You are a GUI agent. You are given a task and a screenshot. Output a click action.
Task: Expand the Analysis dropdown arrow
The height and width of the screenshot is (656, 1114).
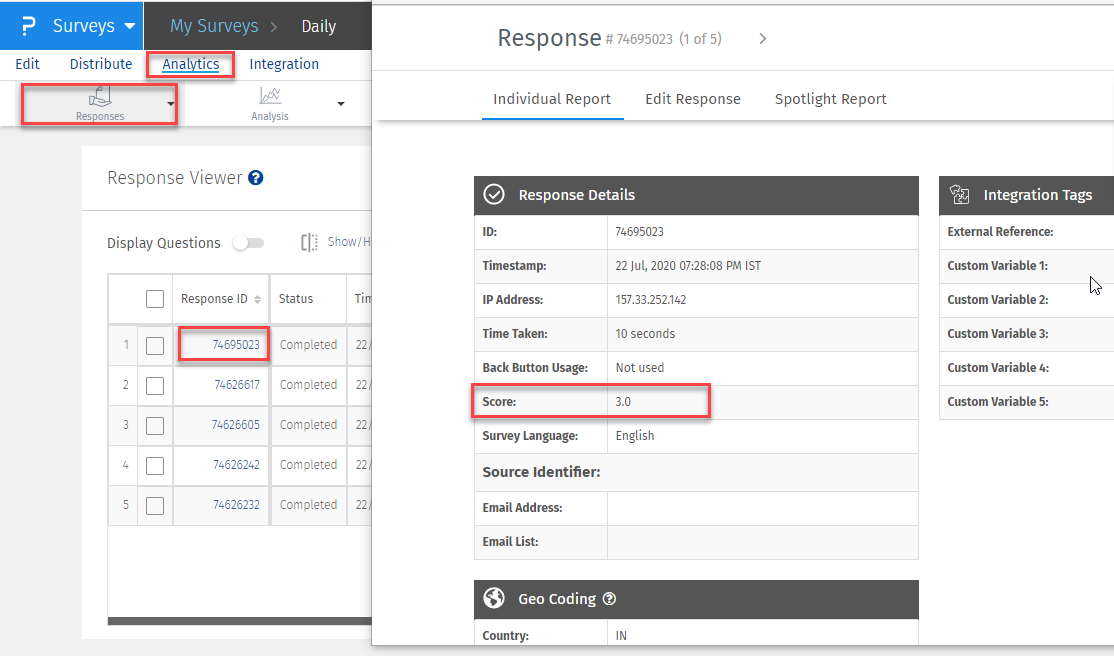(x=341, y=104)
